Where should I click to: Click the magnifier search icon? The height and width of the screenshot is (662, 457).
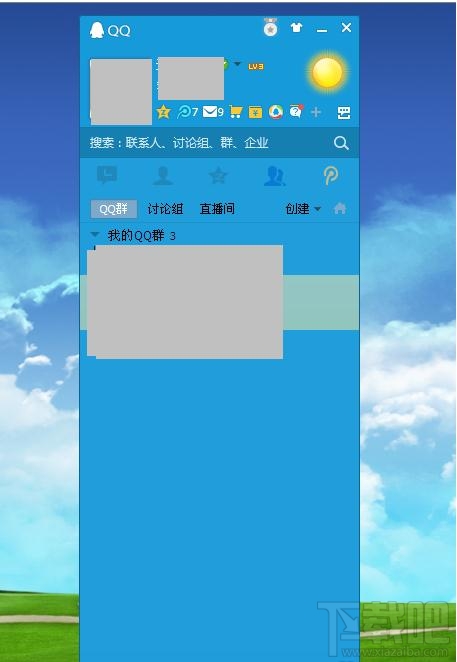tap(341, 143)
